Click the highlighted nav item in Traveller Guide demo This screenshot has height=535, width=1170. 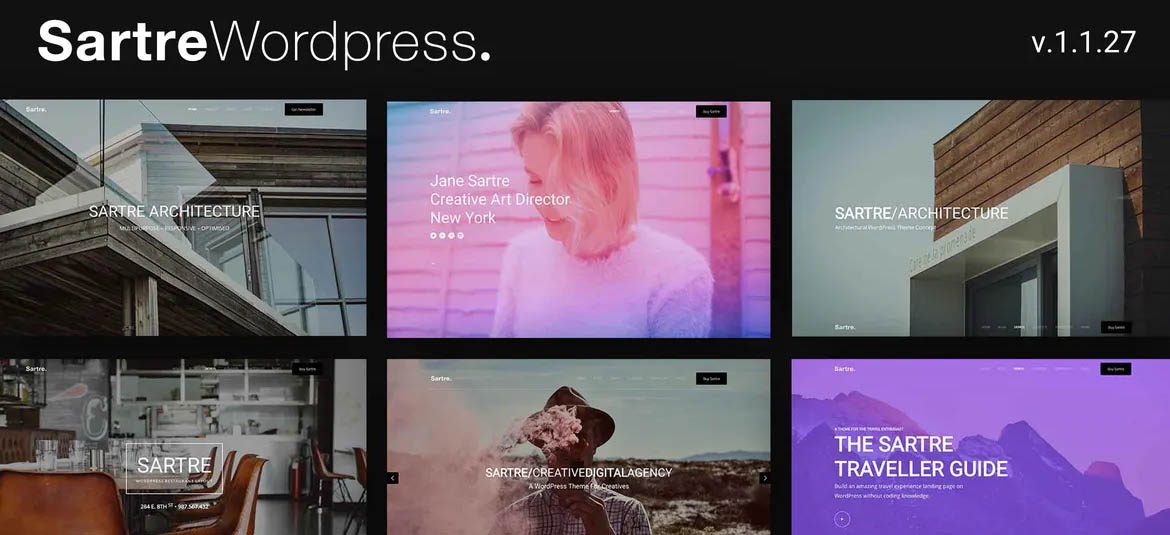[x=1019, y=369]
